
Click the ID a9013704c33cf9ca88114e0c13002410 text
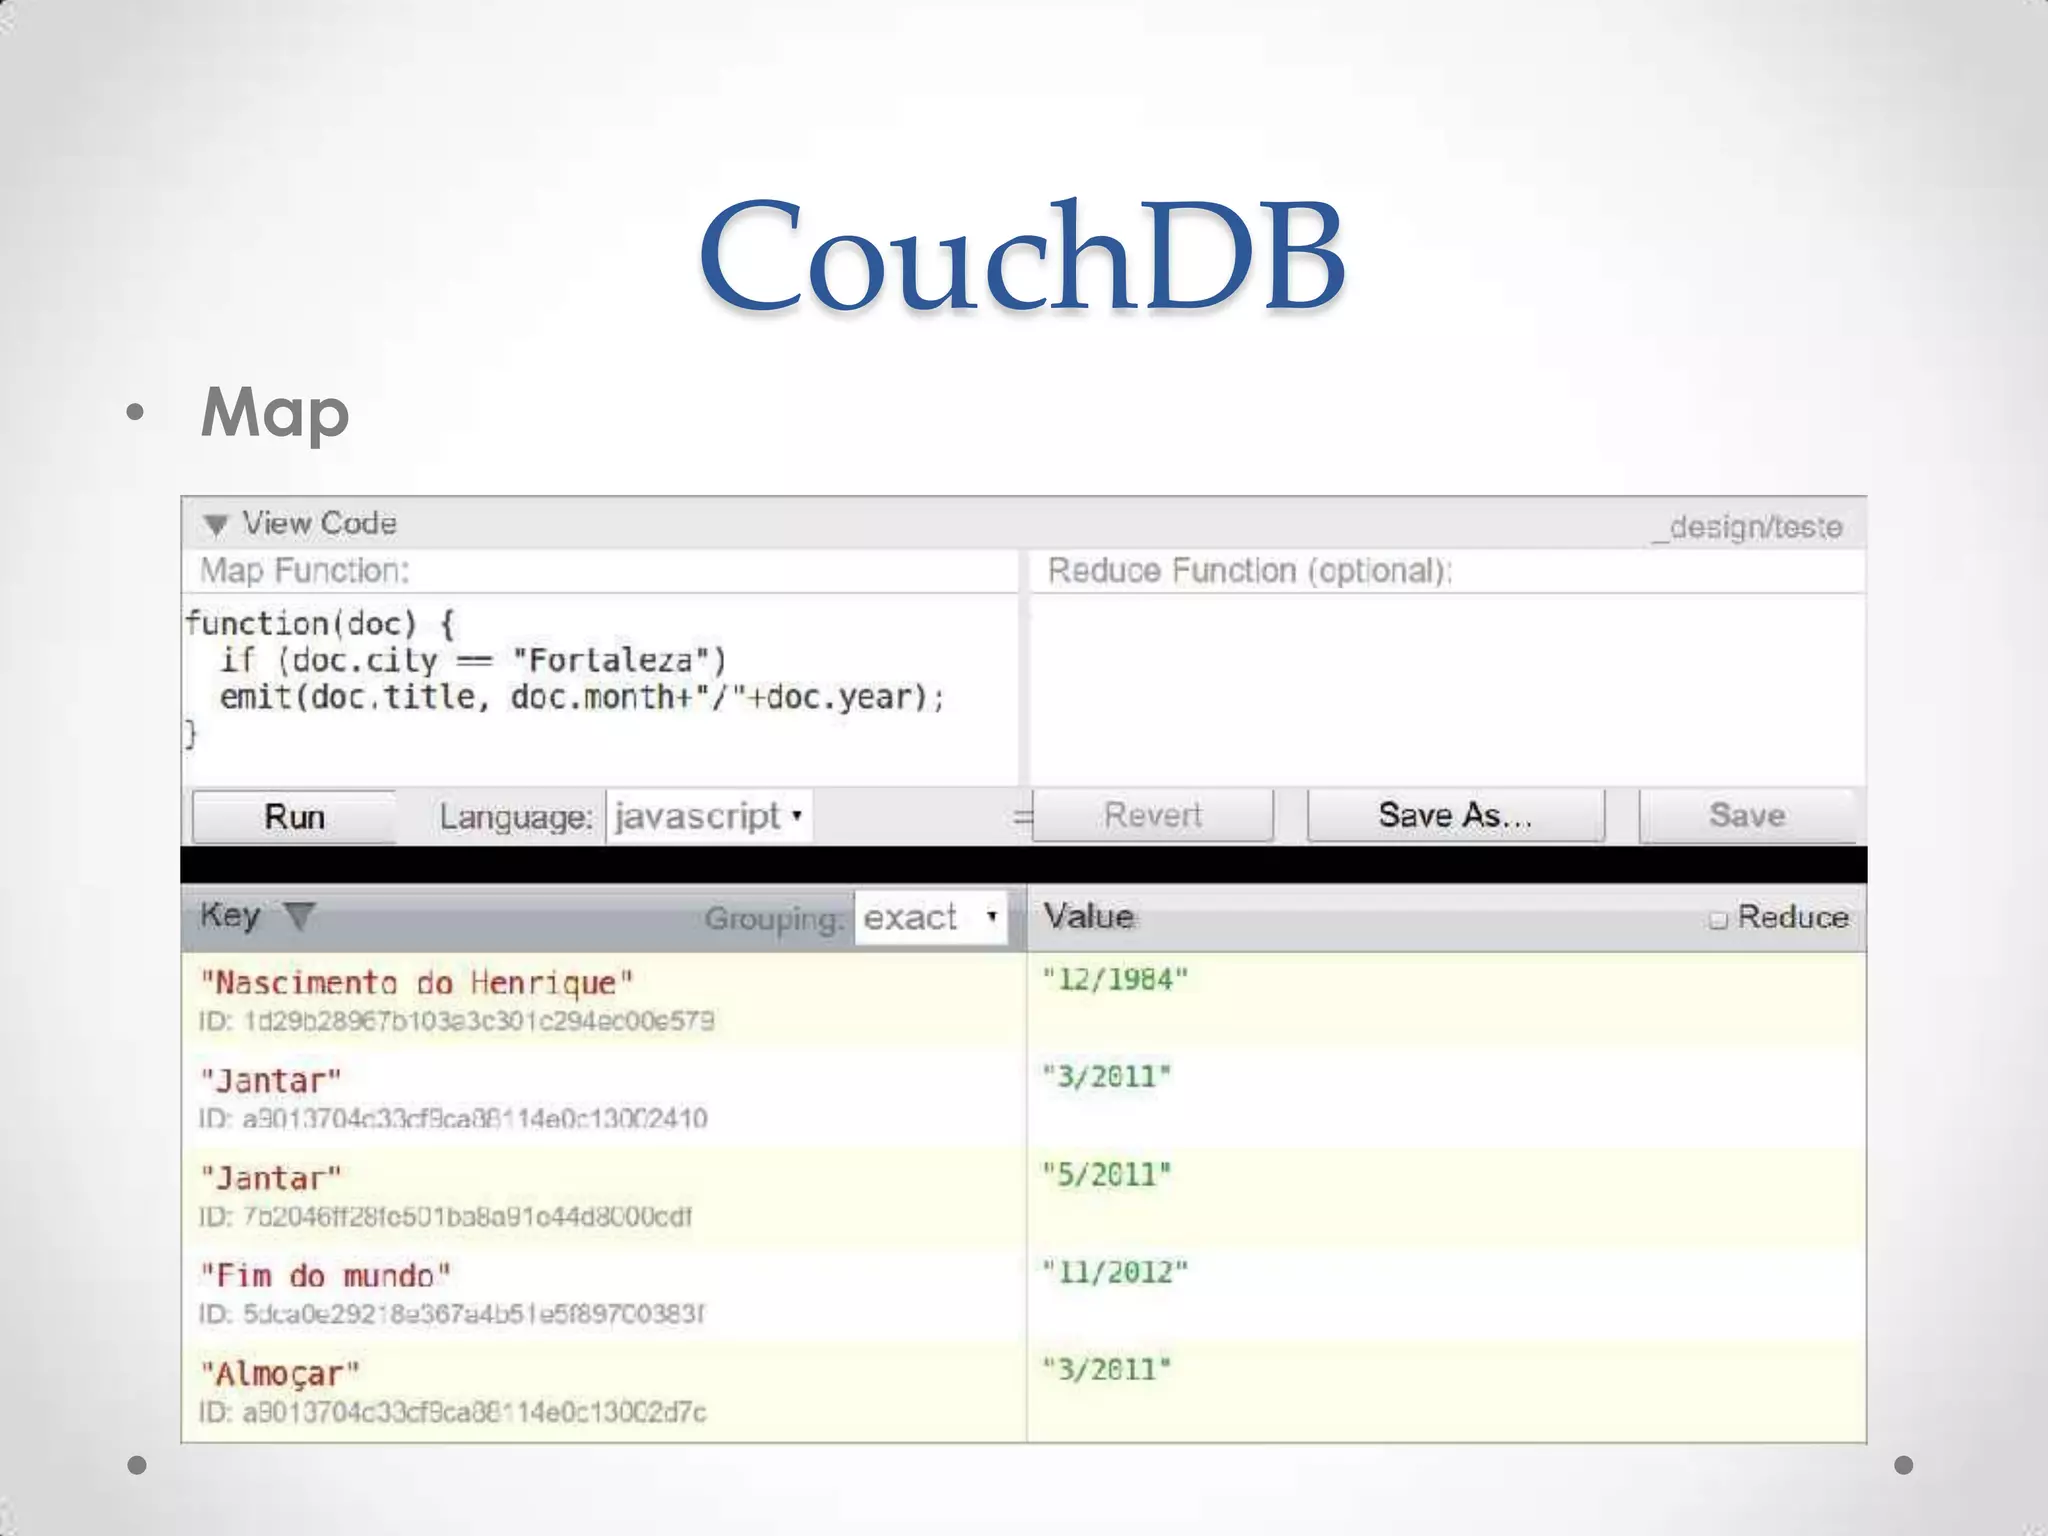pyautogui.click(x=453, y=1118)
